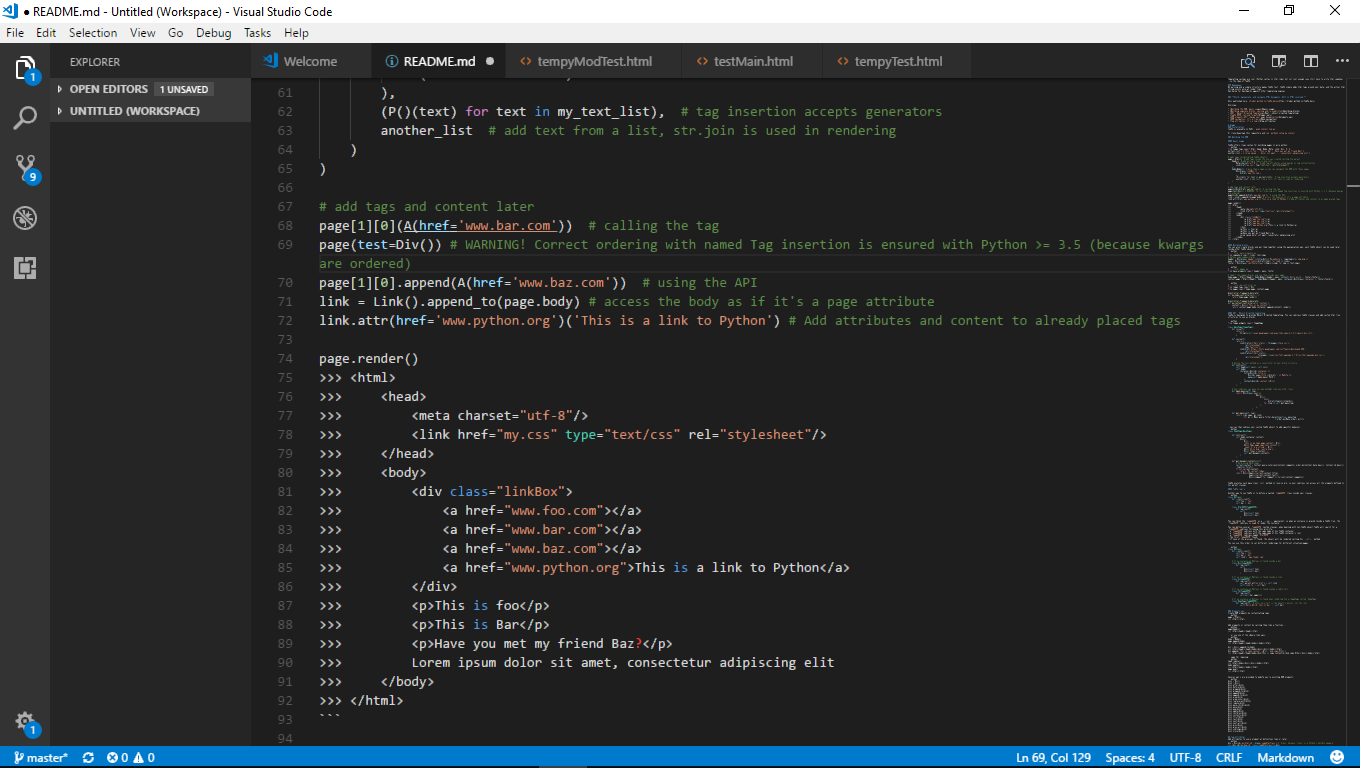Image resolution: width=1360 pixels, height=768 pixels.
Task: Switch to the Welcome tab
Action: pyautogui.click(x=310, y=61)
